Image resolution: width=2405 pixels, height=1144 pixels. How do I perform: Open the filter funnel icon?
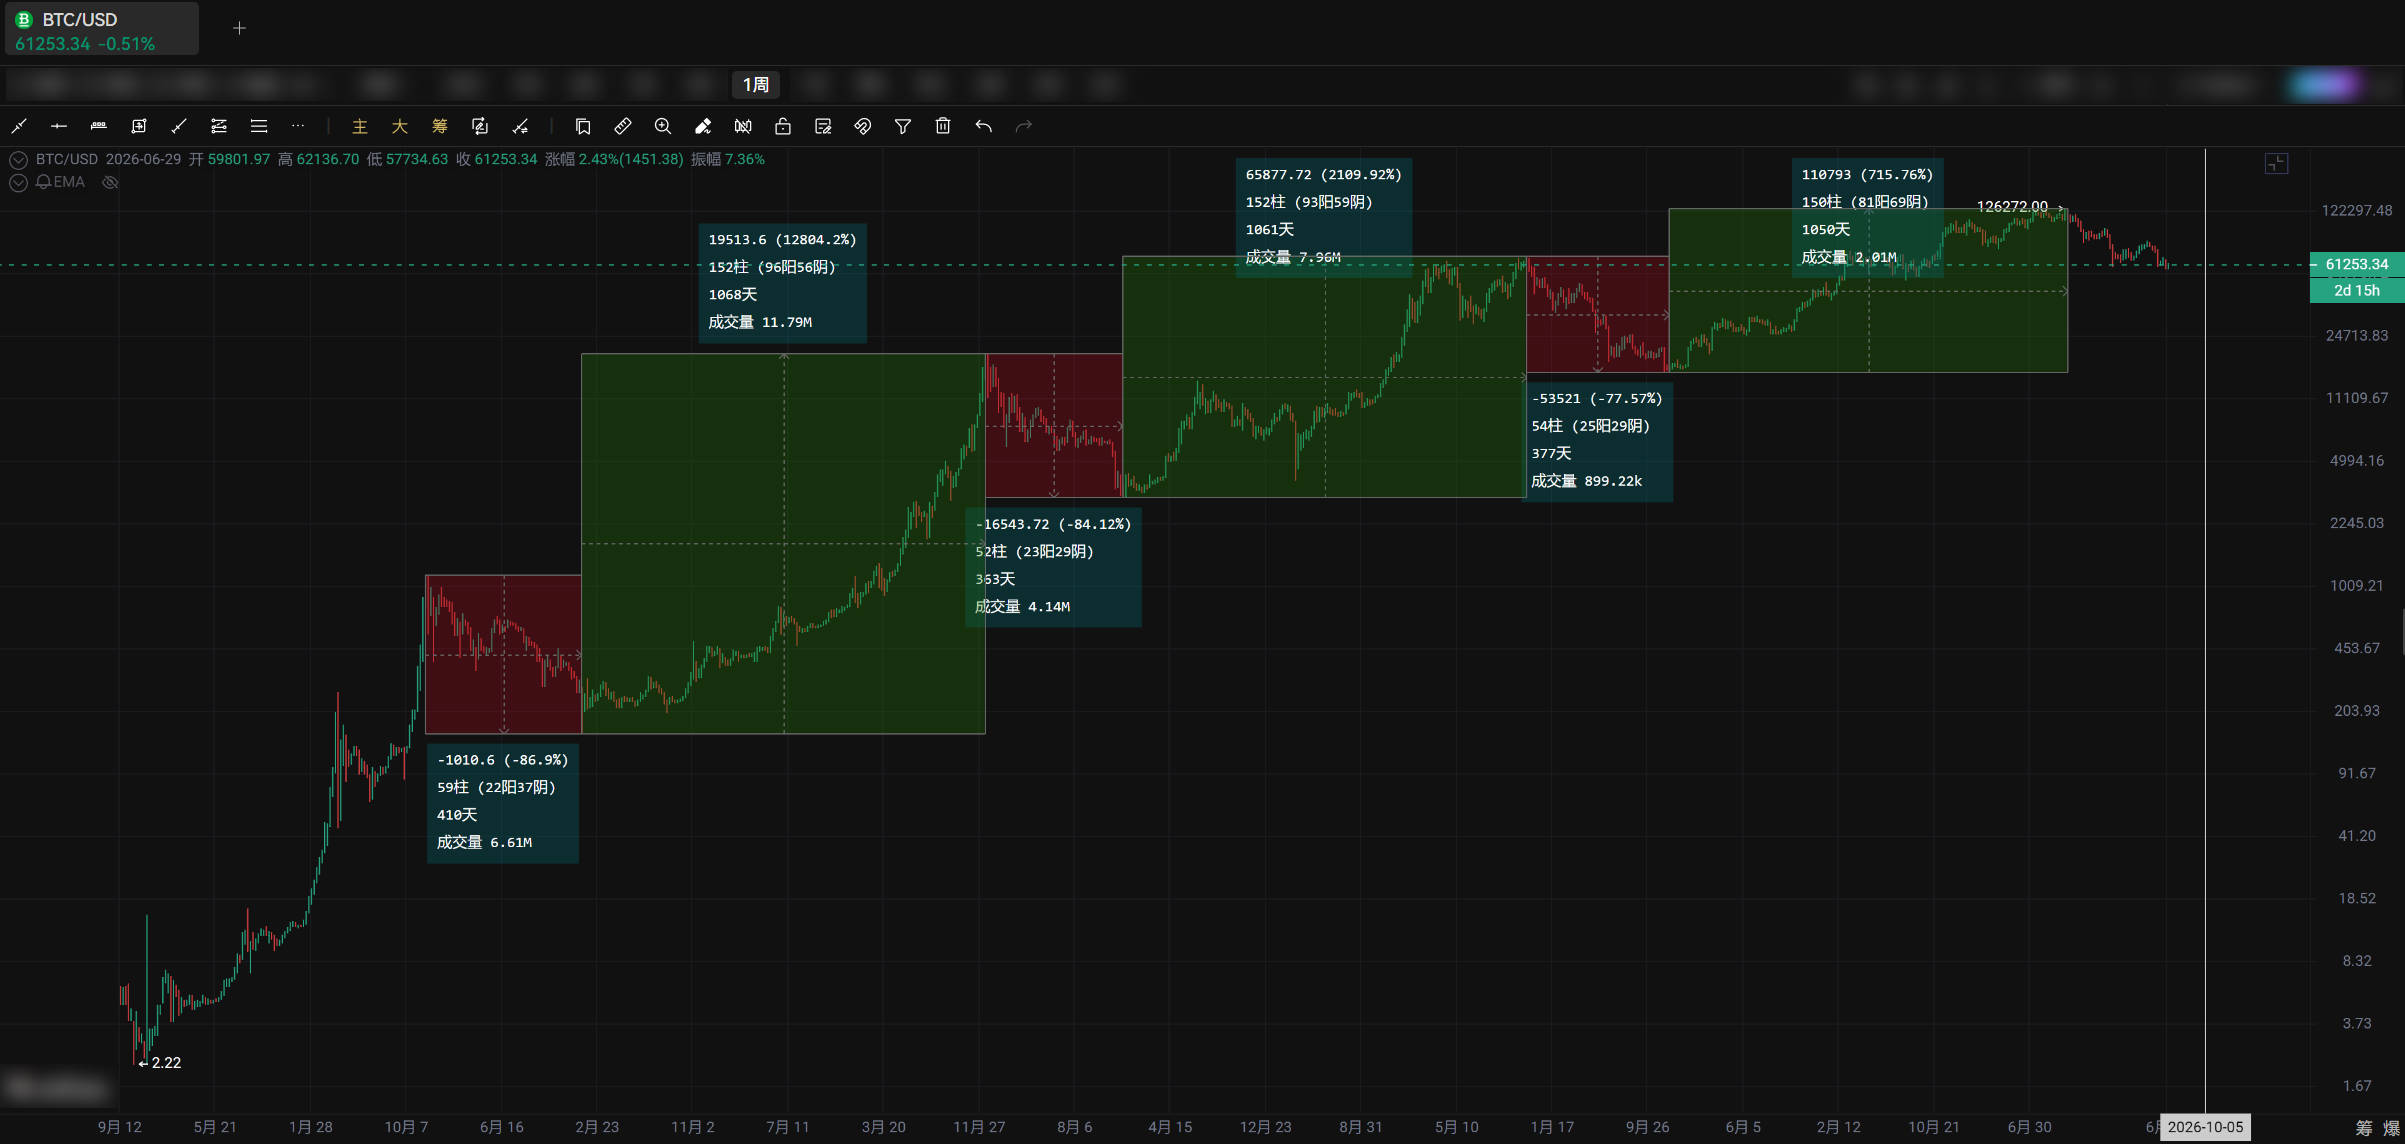coord(903,126)
